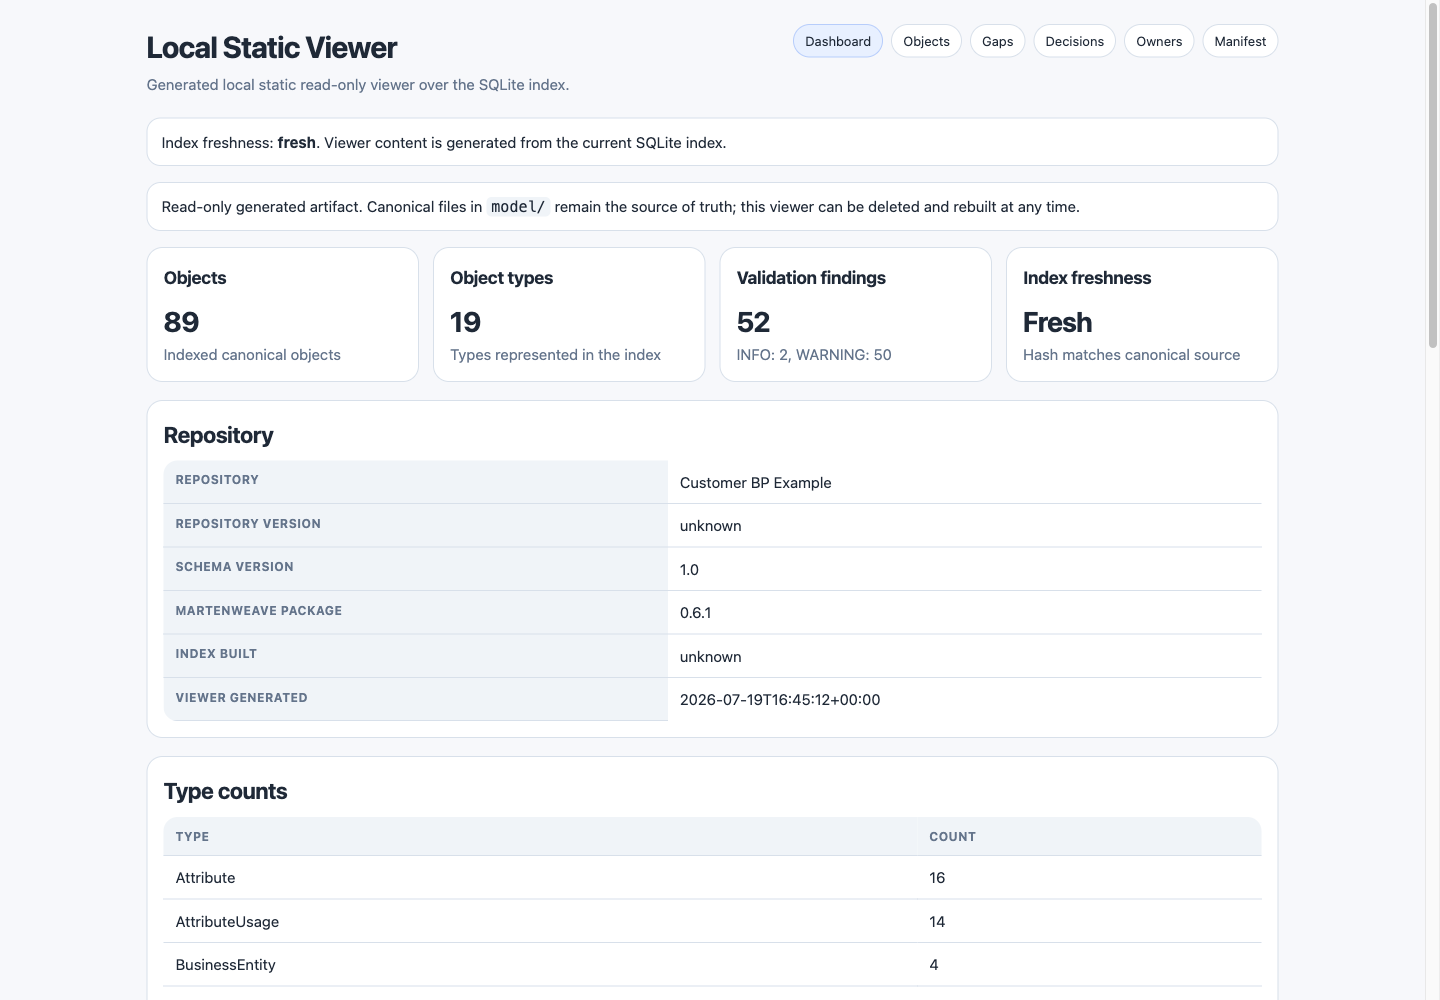Click the Indexed canonical objects caption
Image resolution: width=1440 pixels, height=1000 pixels.
[252, 355]
